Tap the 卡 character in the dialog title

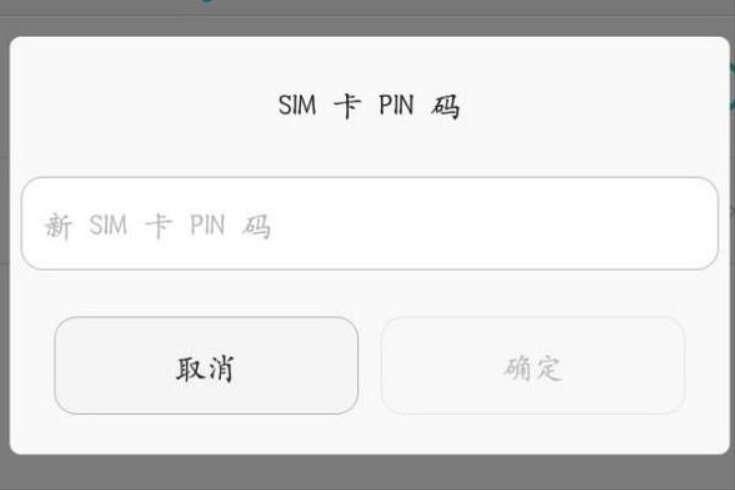[x=347, y=106]
